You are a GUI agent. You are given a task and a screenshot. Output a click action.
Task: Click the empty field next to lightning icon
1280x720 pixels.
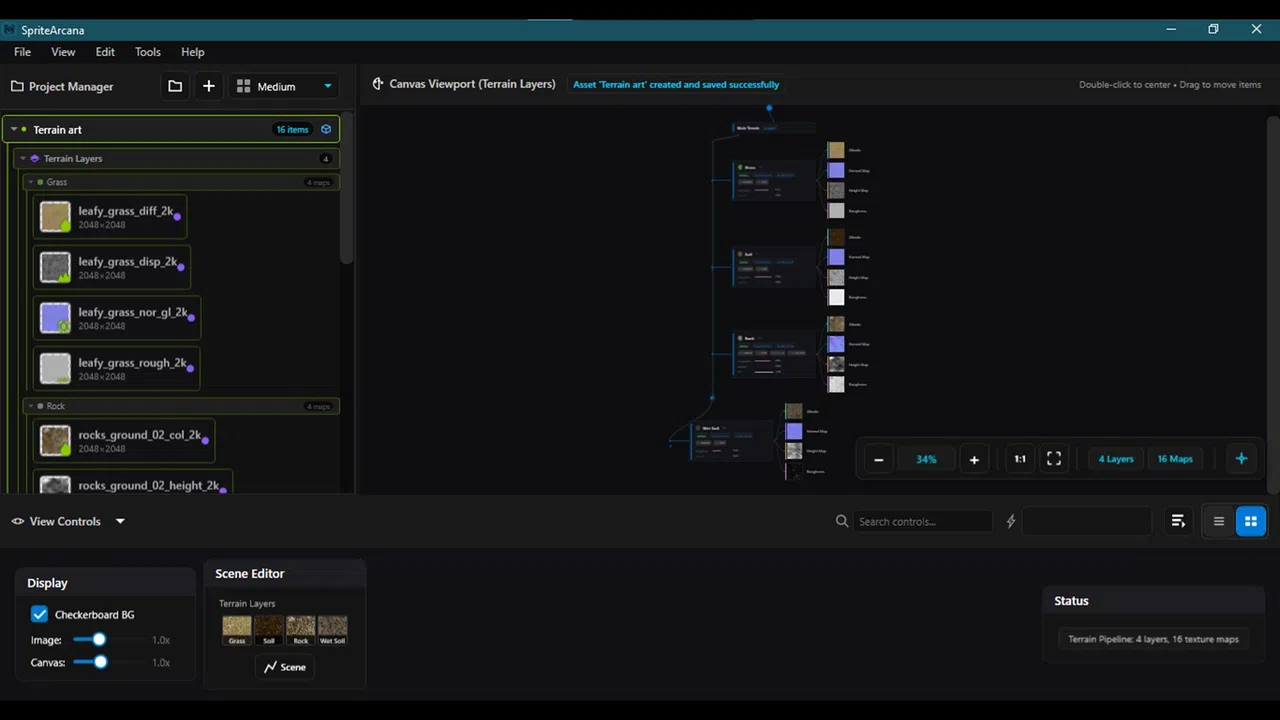pyautogui.click(x=1087, y=521)
